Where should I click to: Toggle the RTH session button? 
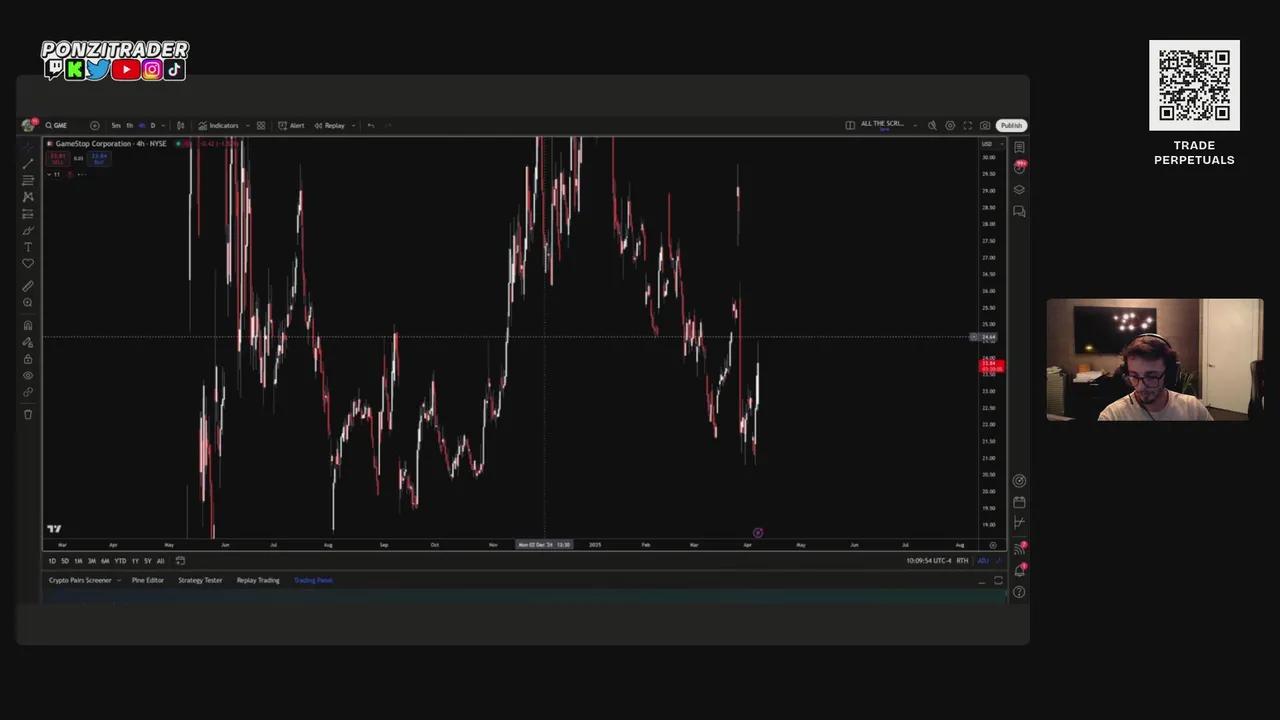point(962,561)
